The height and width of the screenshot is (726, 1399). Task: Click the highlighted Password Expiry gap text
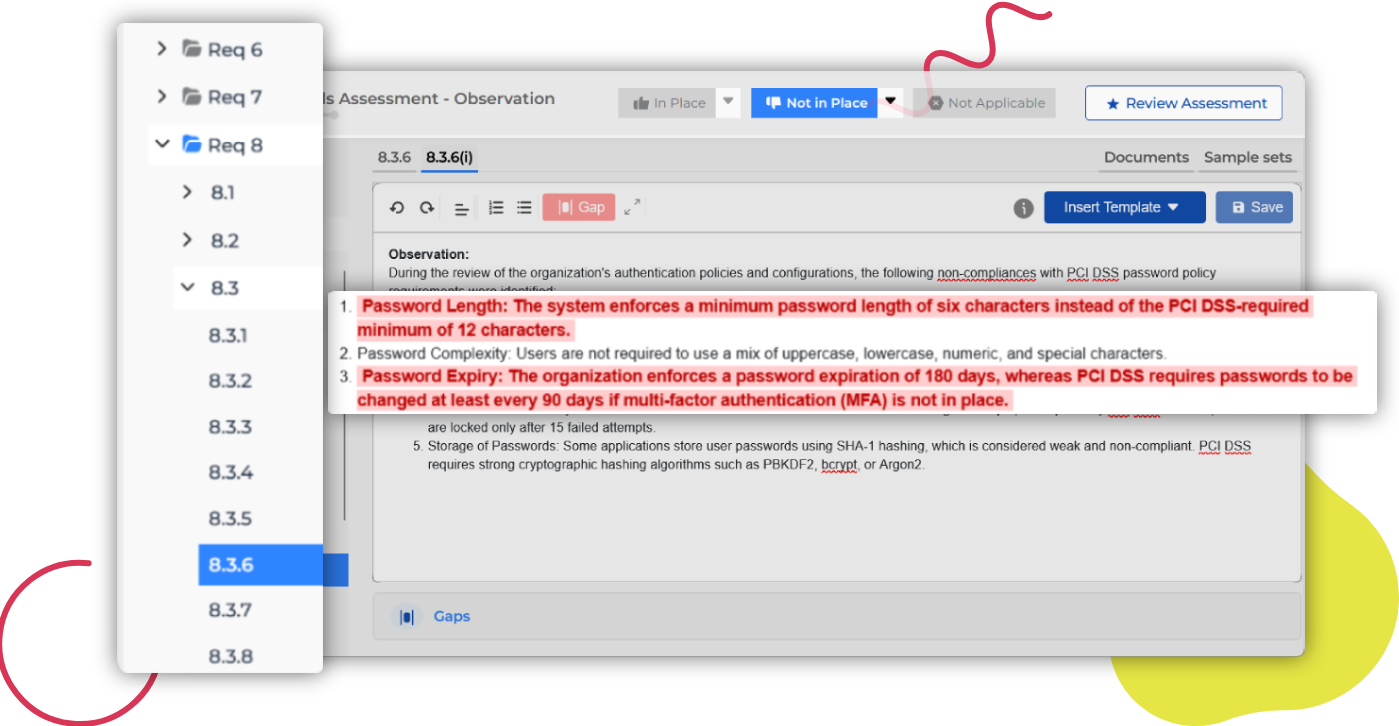pyautogui.click(x=856, y=388)
